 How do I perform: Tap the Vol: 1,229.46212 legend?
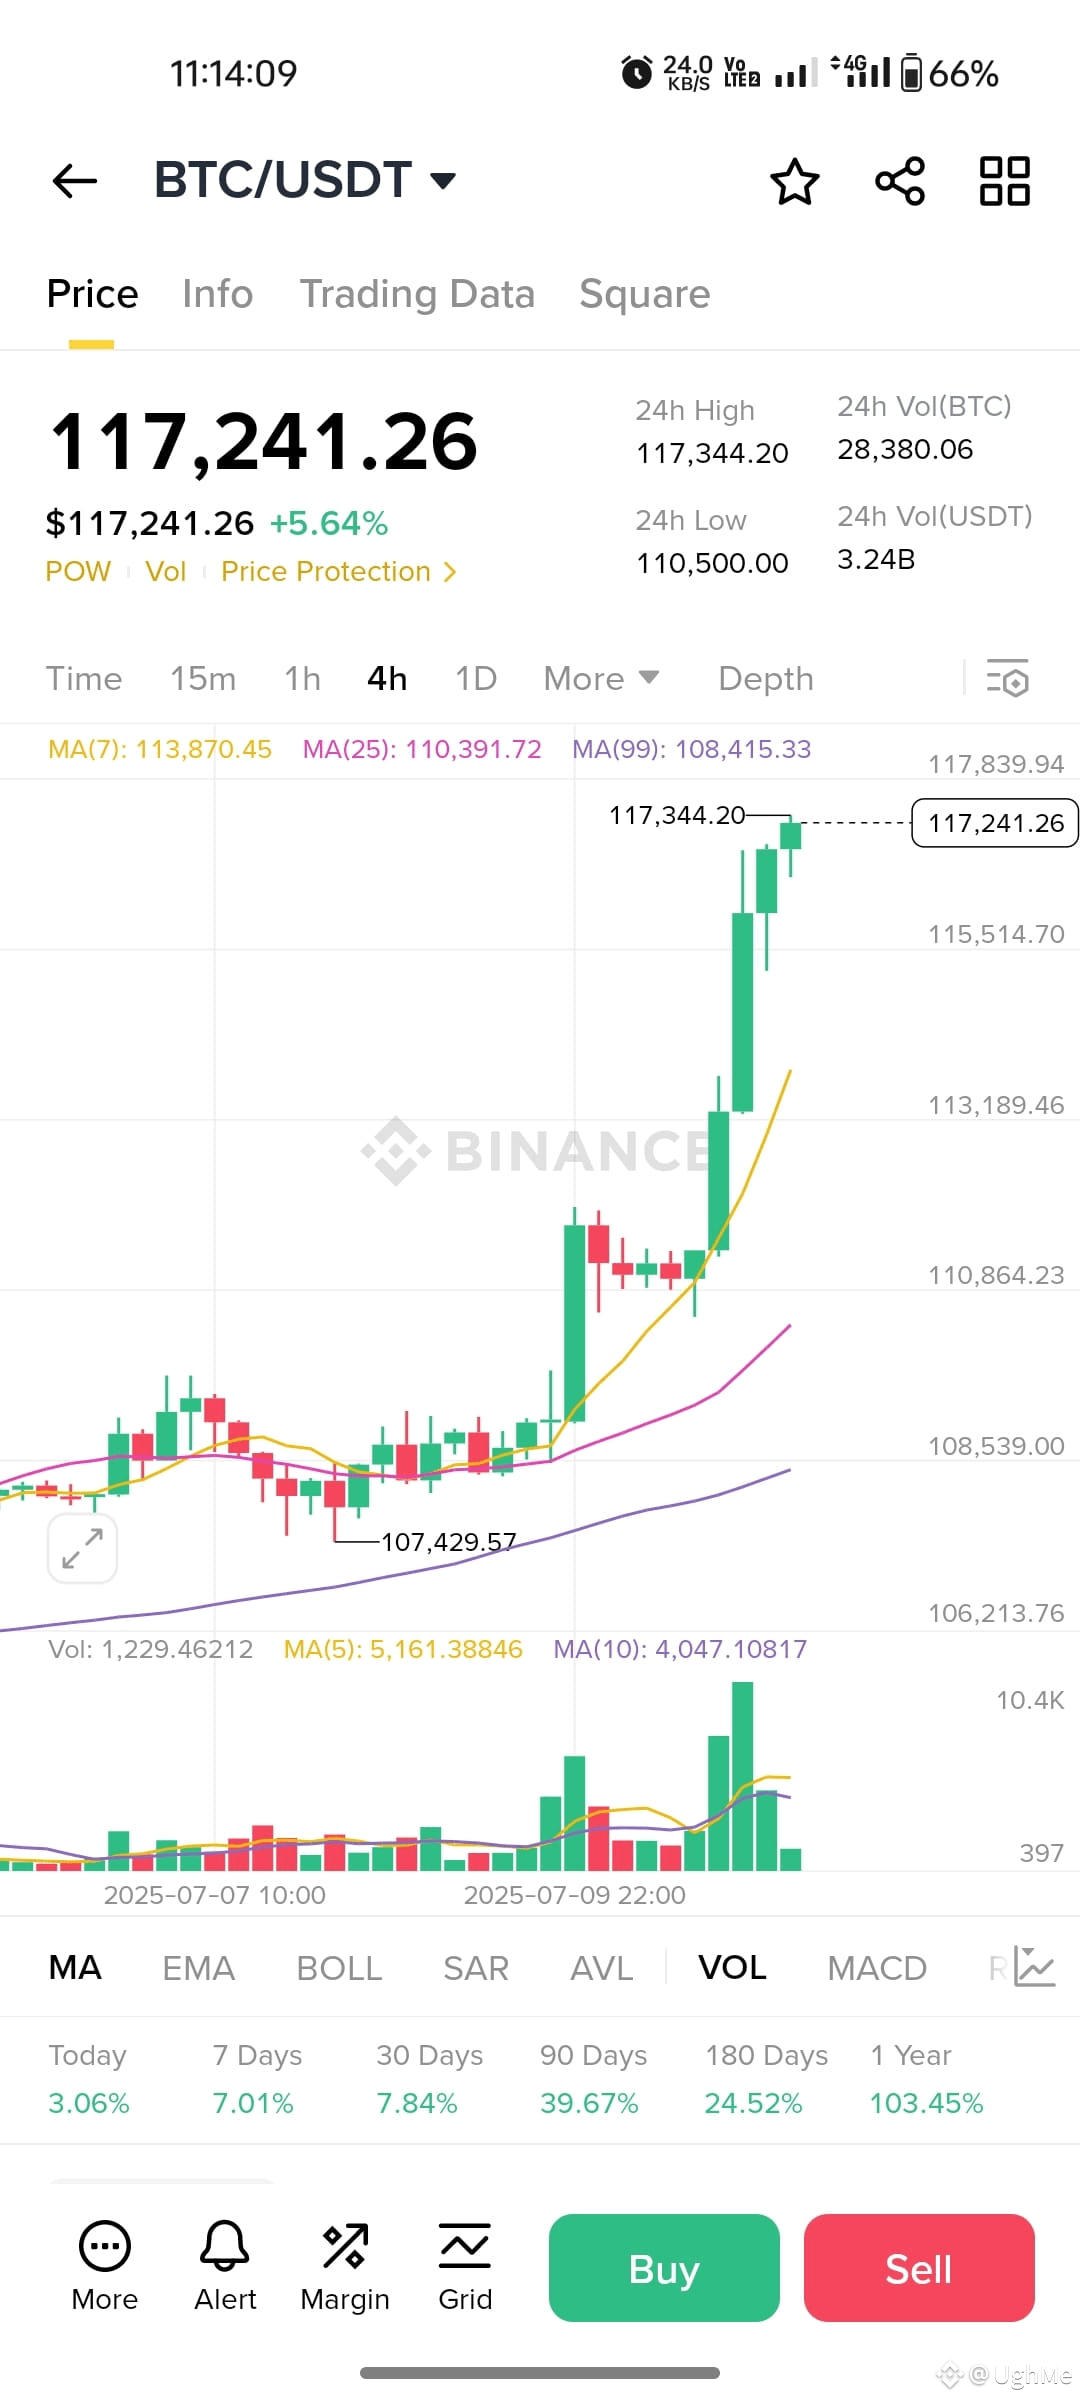[151, 1649]
